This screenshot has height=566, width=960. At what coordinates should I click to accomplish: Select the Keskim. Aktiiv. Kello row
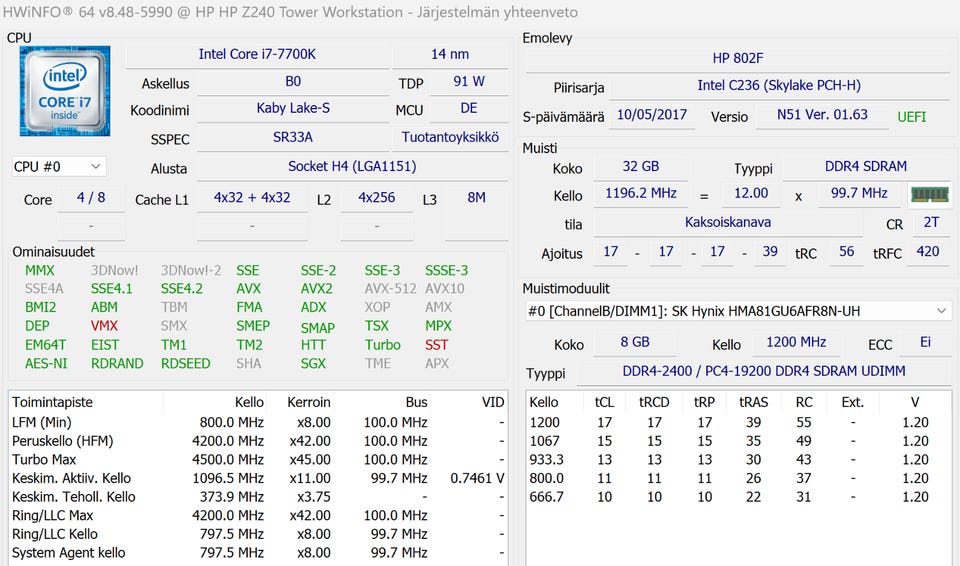258,478
